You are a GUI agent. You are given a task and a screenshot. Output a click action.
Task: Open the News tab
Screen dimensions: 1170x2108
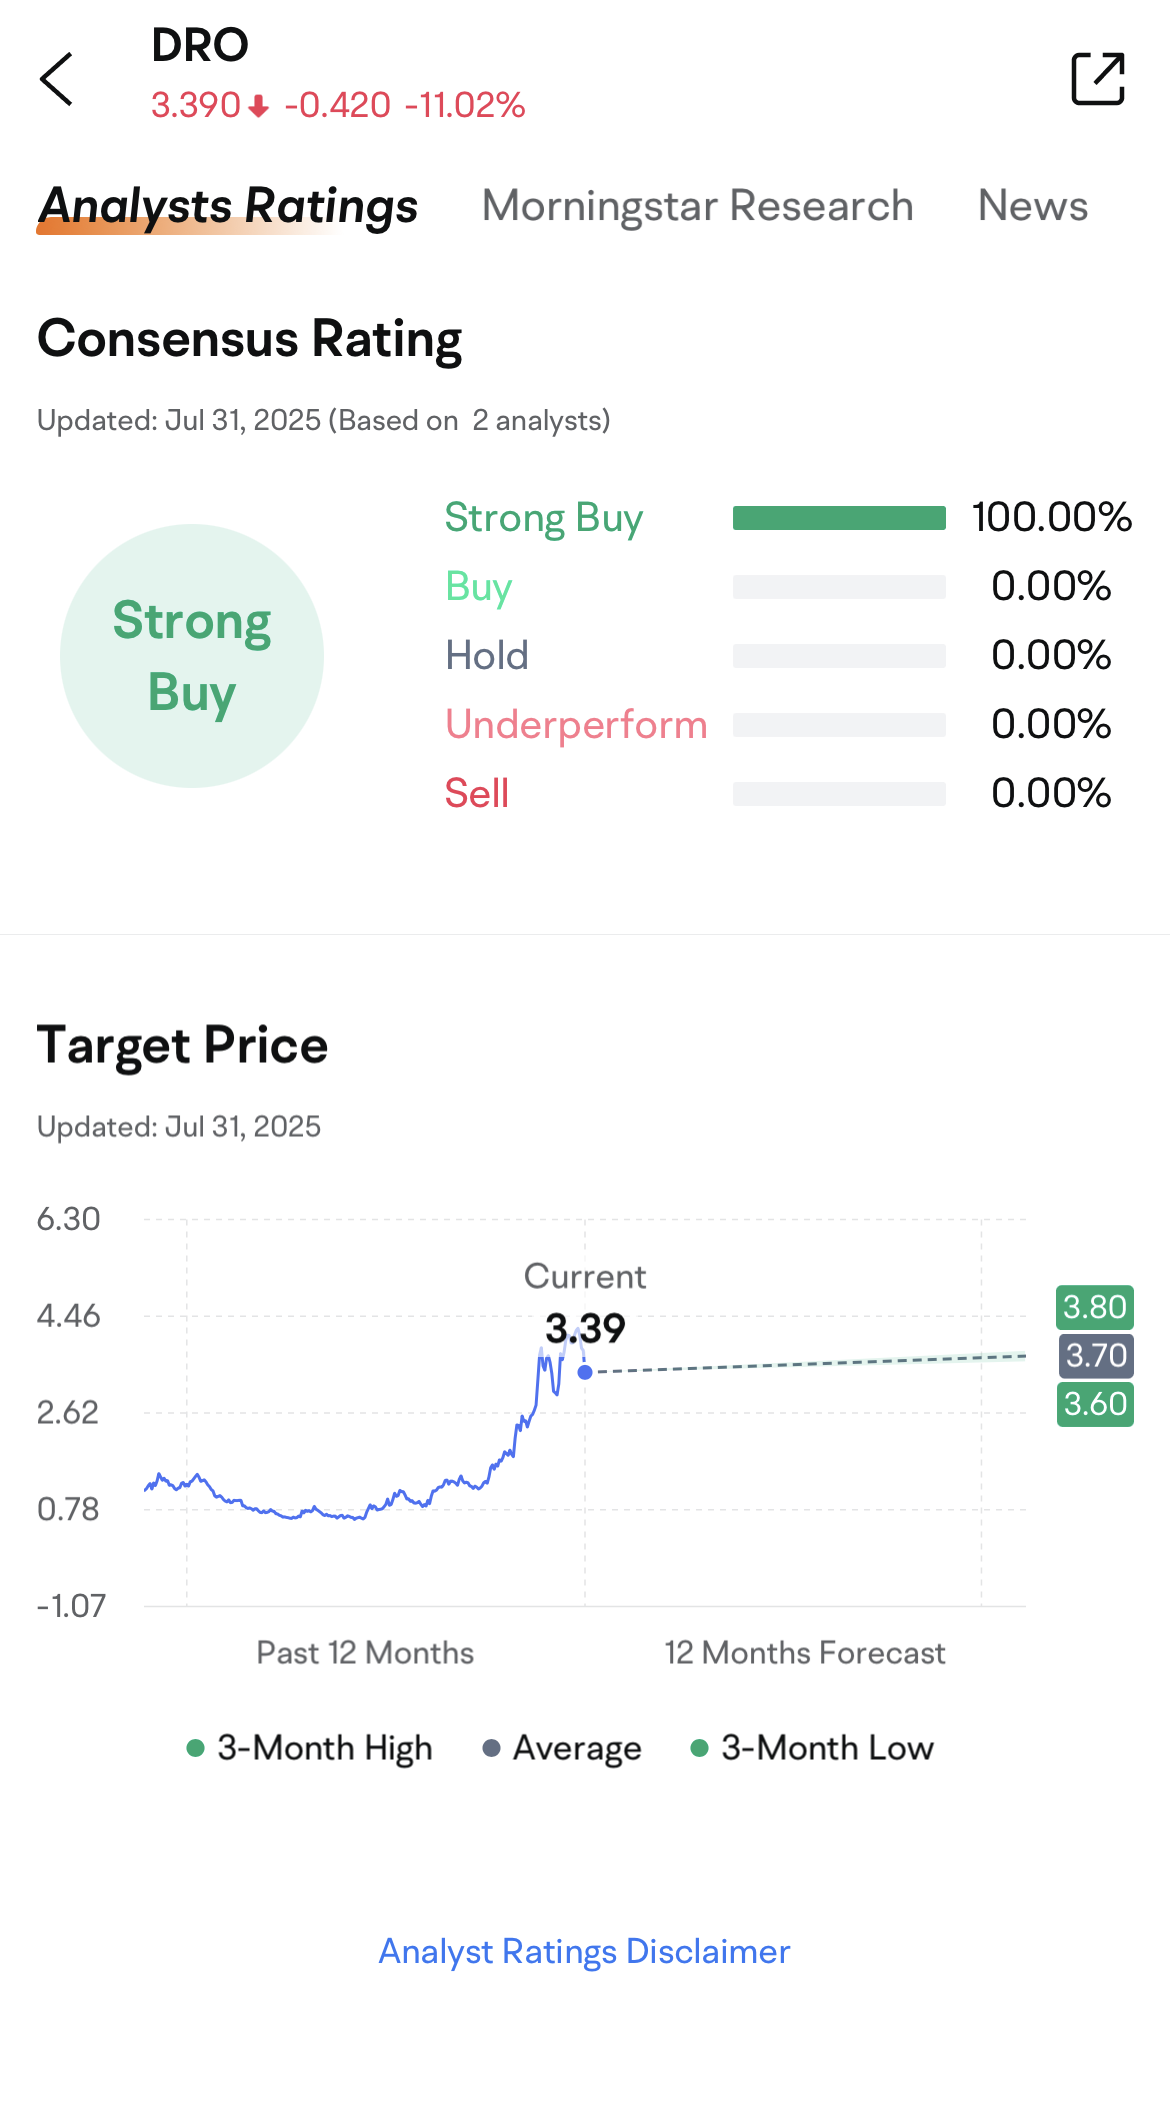(x=1032, y=206)
